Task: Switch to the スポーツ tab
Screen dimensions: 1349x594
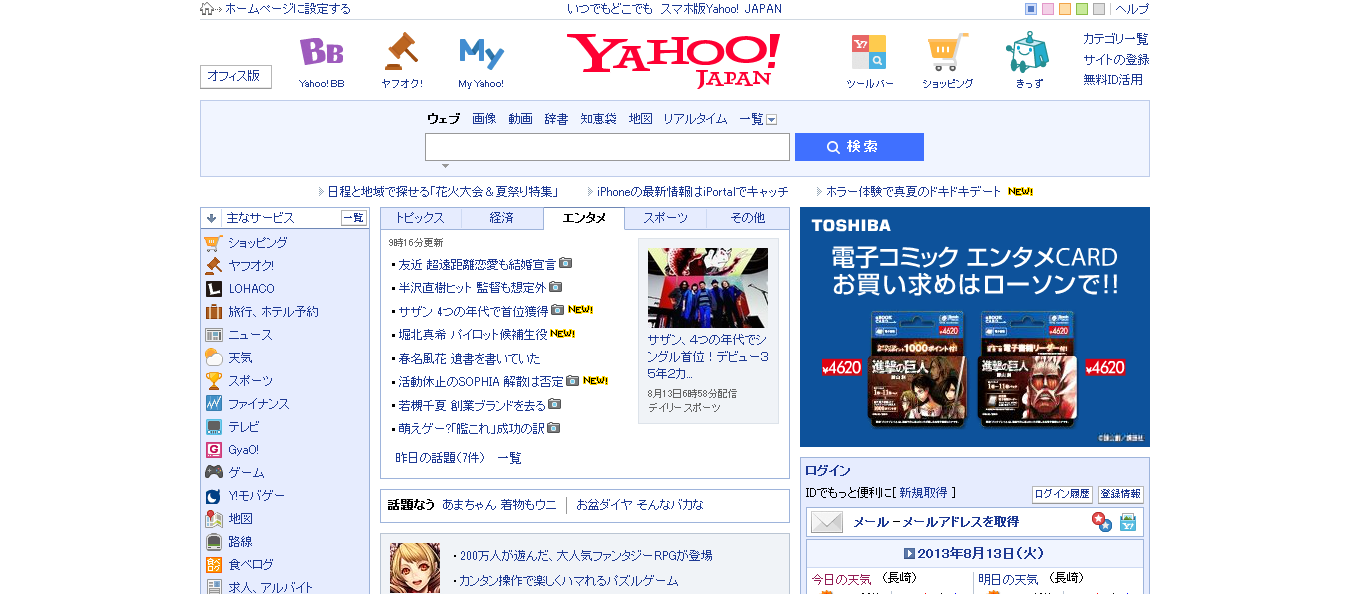Action: [x=665, y=218]
